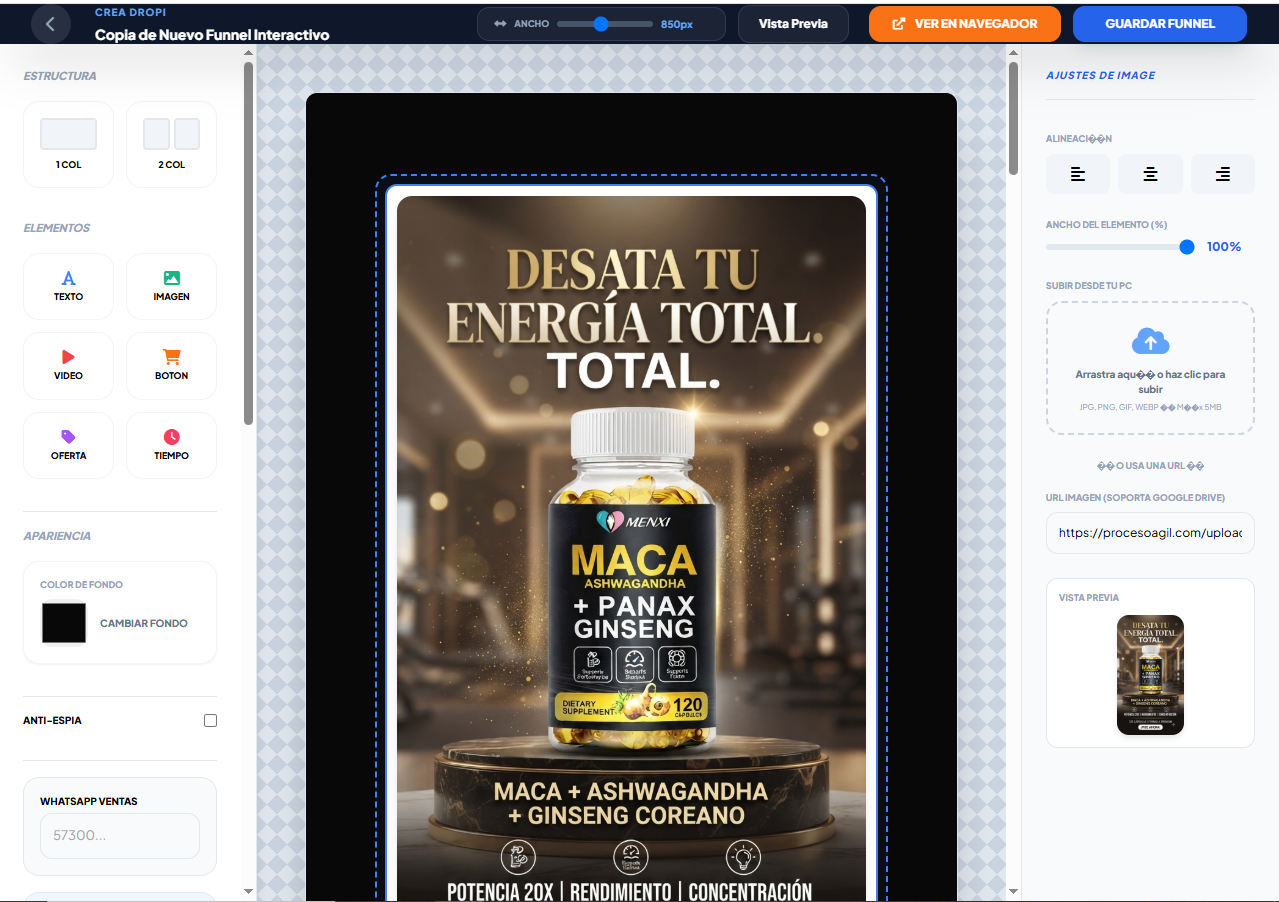Click the cloud upload icon
The height and width of the screenshot is (902, 1279).
1150,341
